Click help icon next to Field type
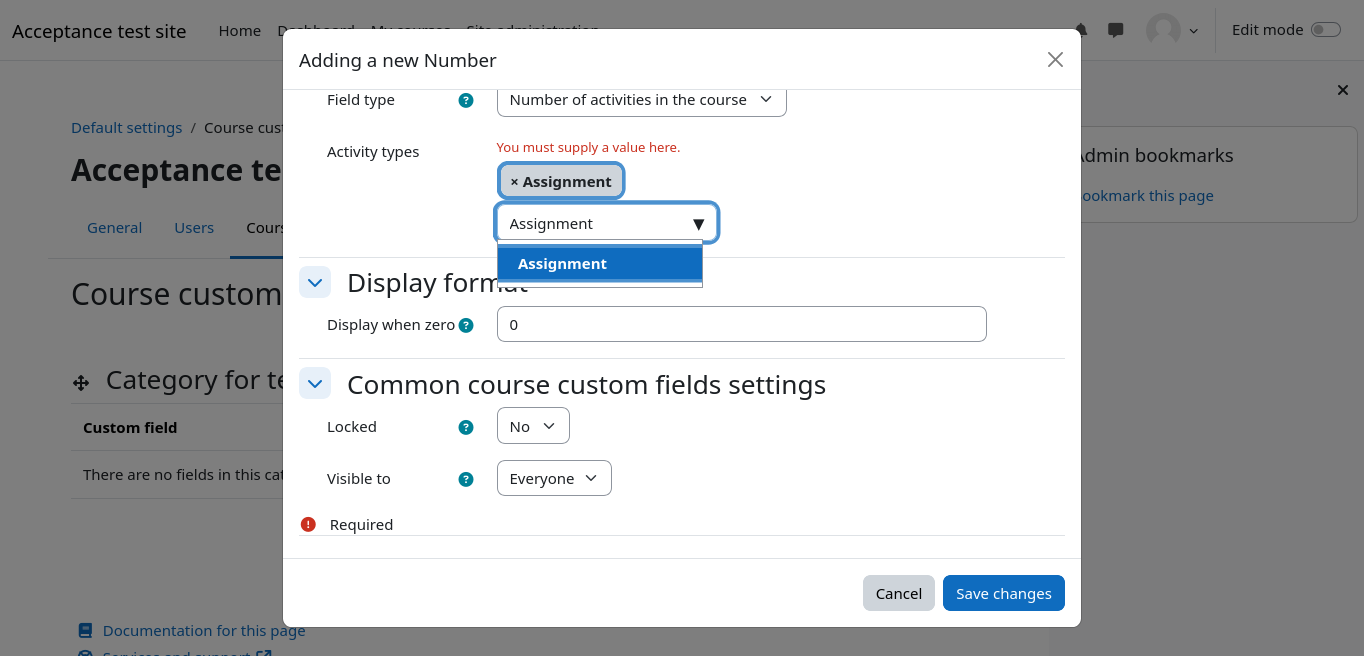The image size is (1364, 656). (x=465, y=100)
